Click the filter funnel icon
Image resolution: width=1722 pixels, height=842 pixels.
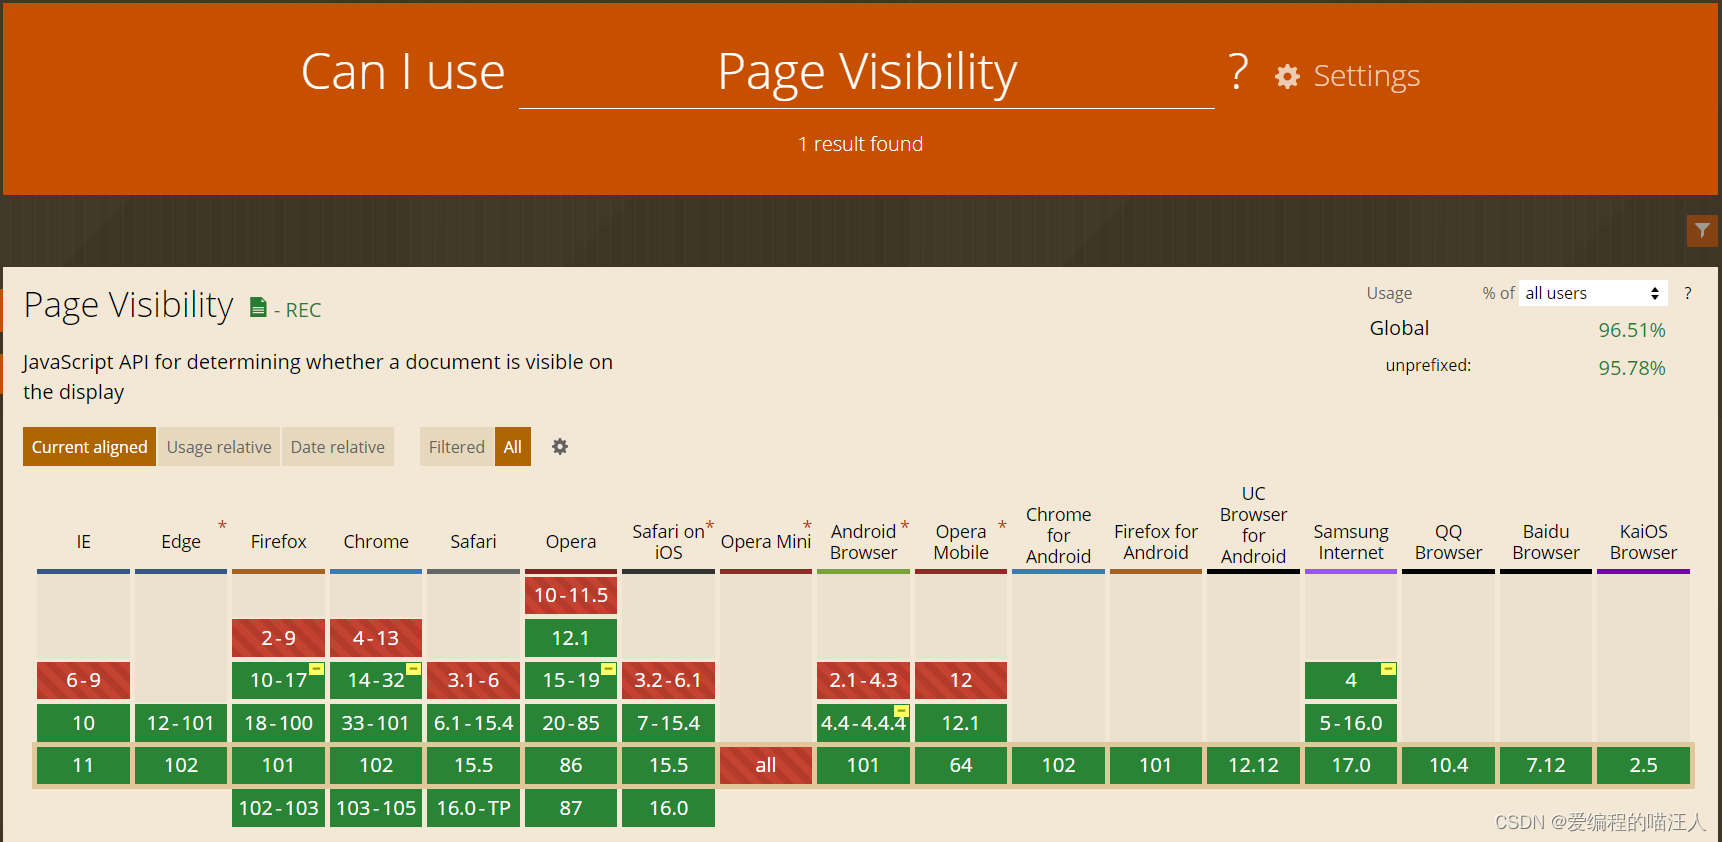[1702, 231]
